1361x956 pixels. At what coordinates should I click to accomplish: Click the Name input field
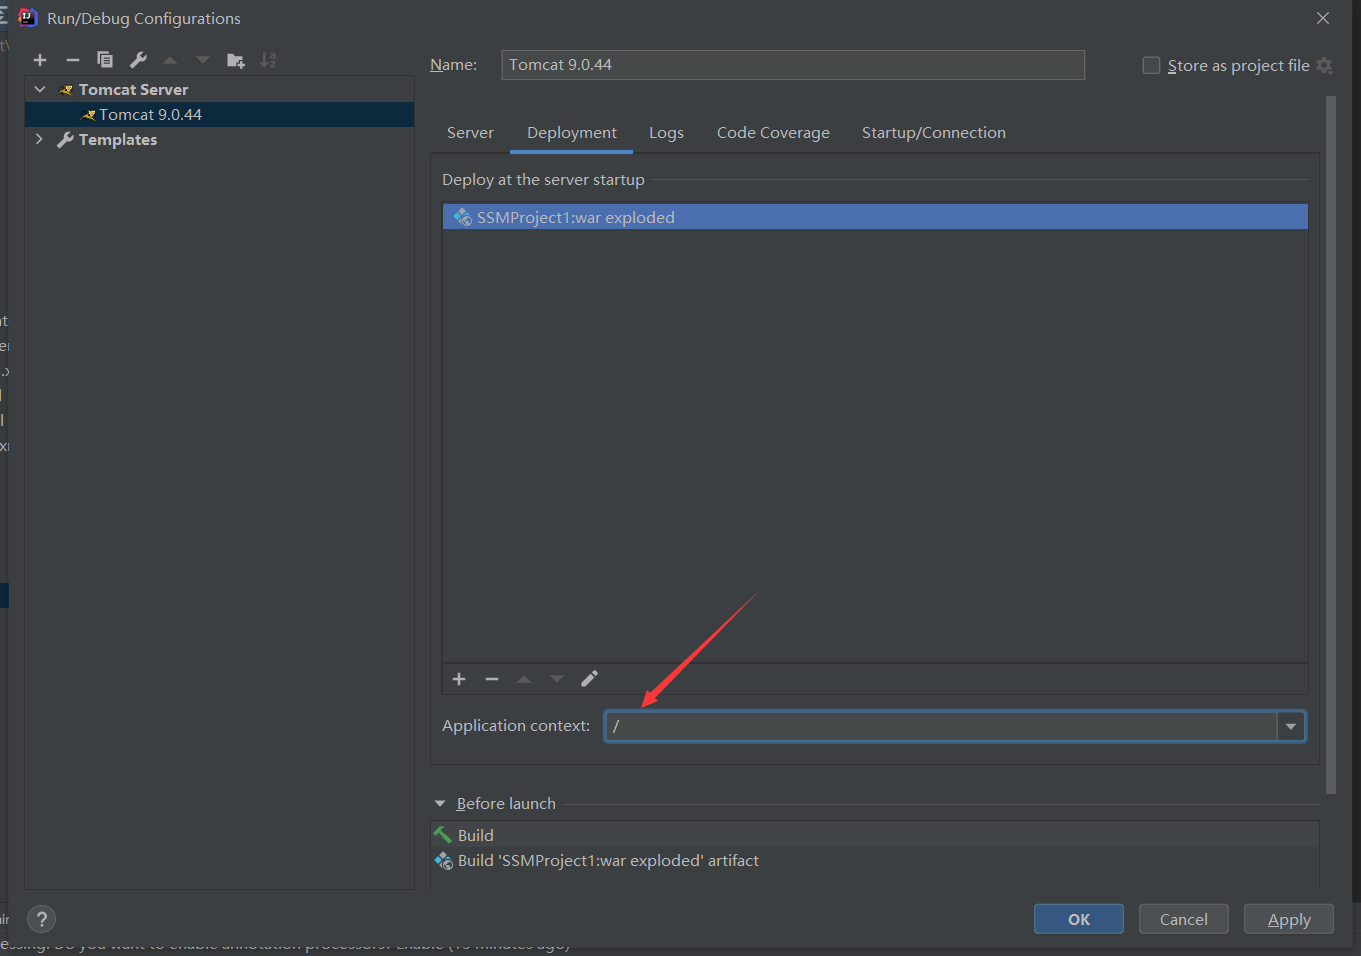(x=793, y=65)
